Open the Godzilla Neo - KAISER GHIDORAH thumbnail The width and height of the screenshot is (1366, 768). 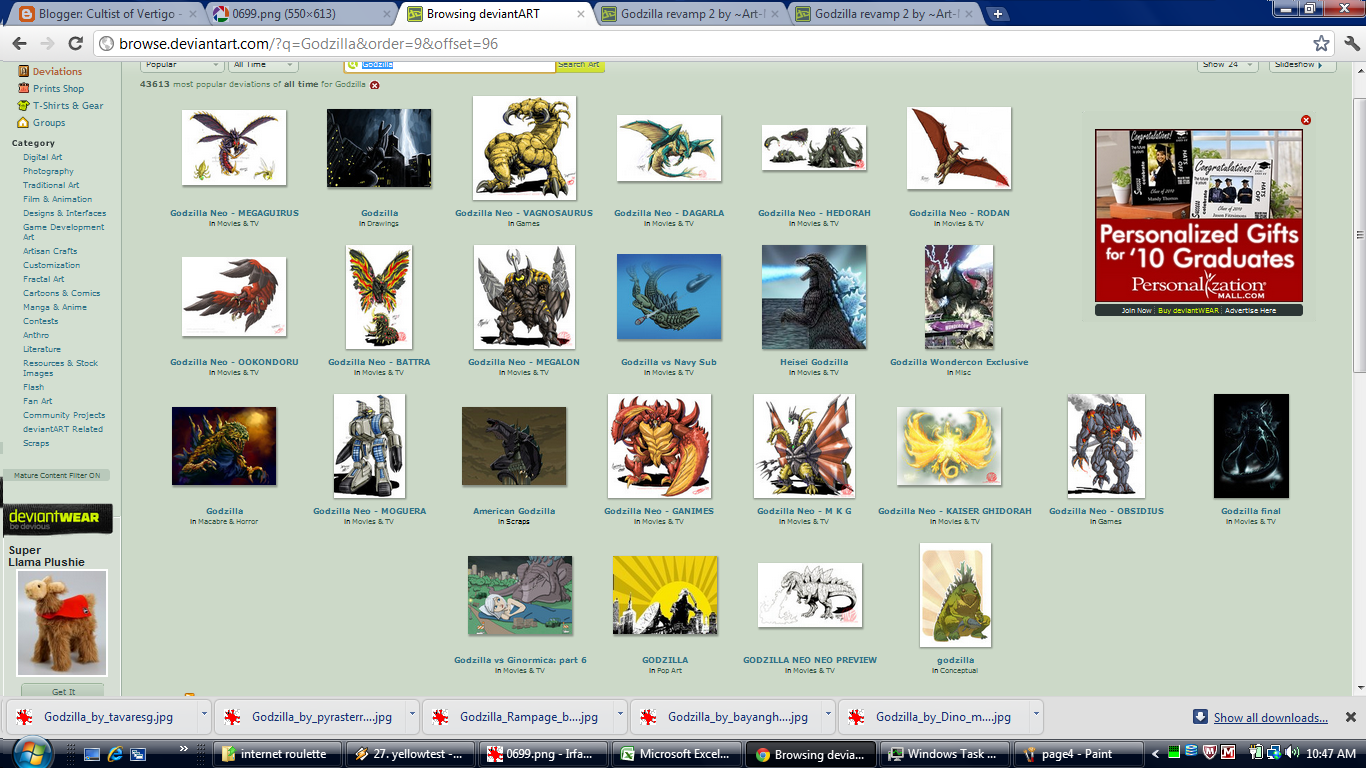(x=949, y=446)
